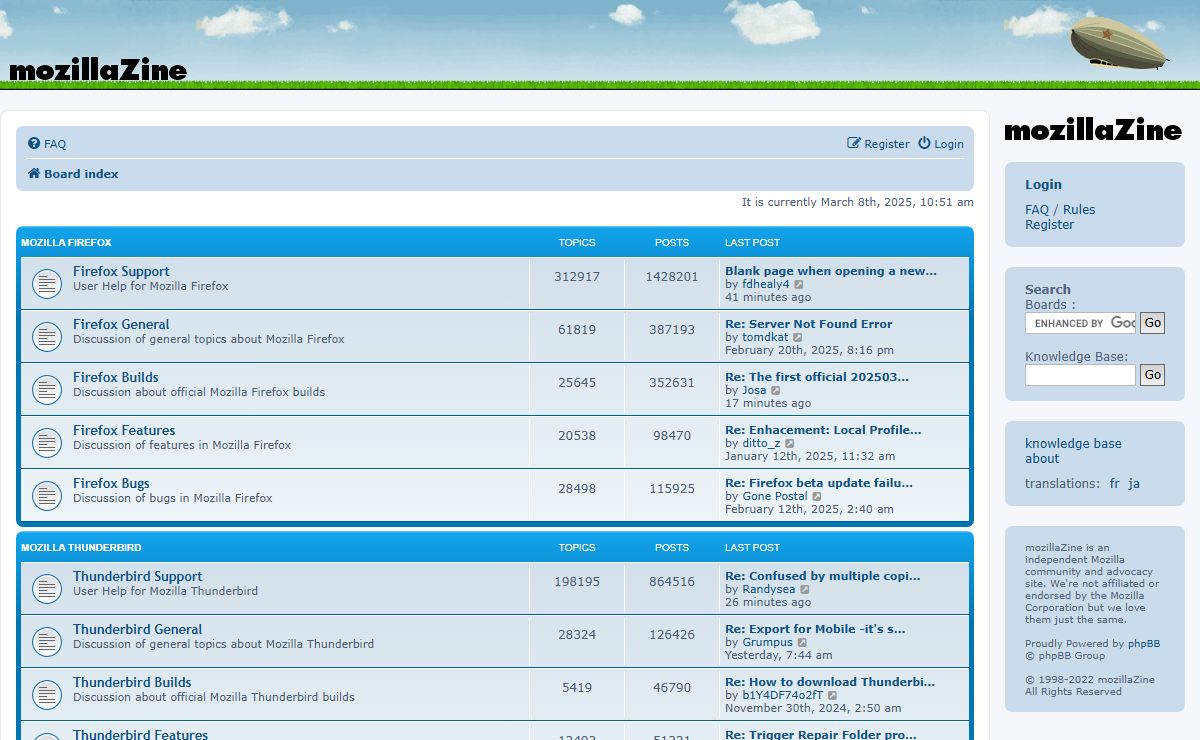Open the Firefox General forum

click(121, 324)
